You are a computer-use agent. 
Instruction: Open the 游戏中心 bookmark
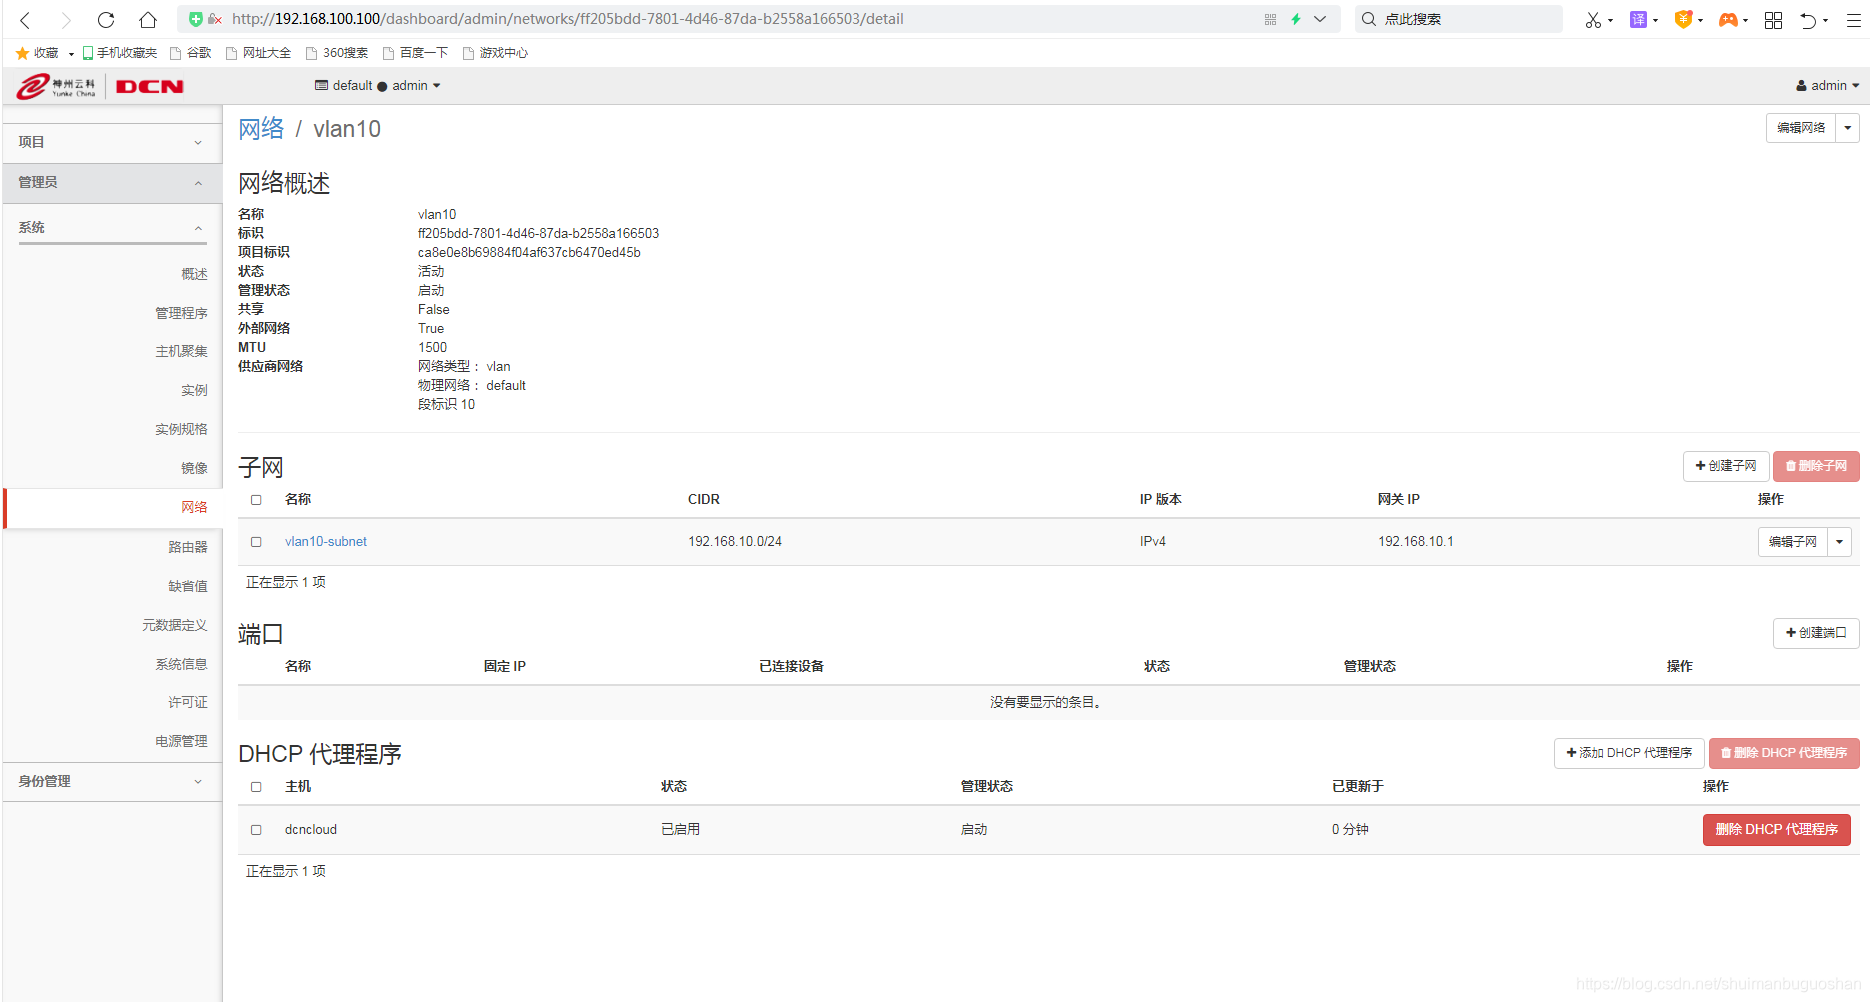[495, 53]
